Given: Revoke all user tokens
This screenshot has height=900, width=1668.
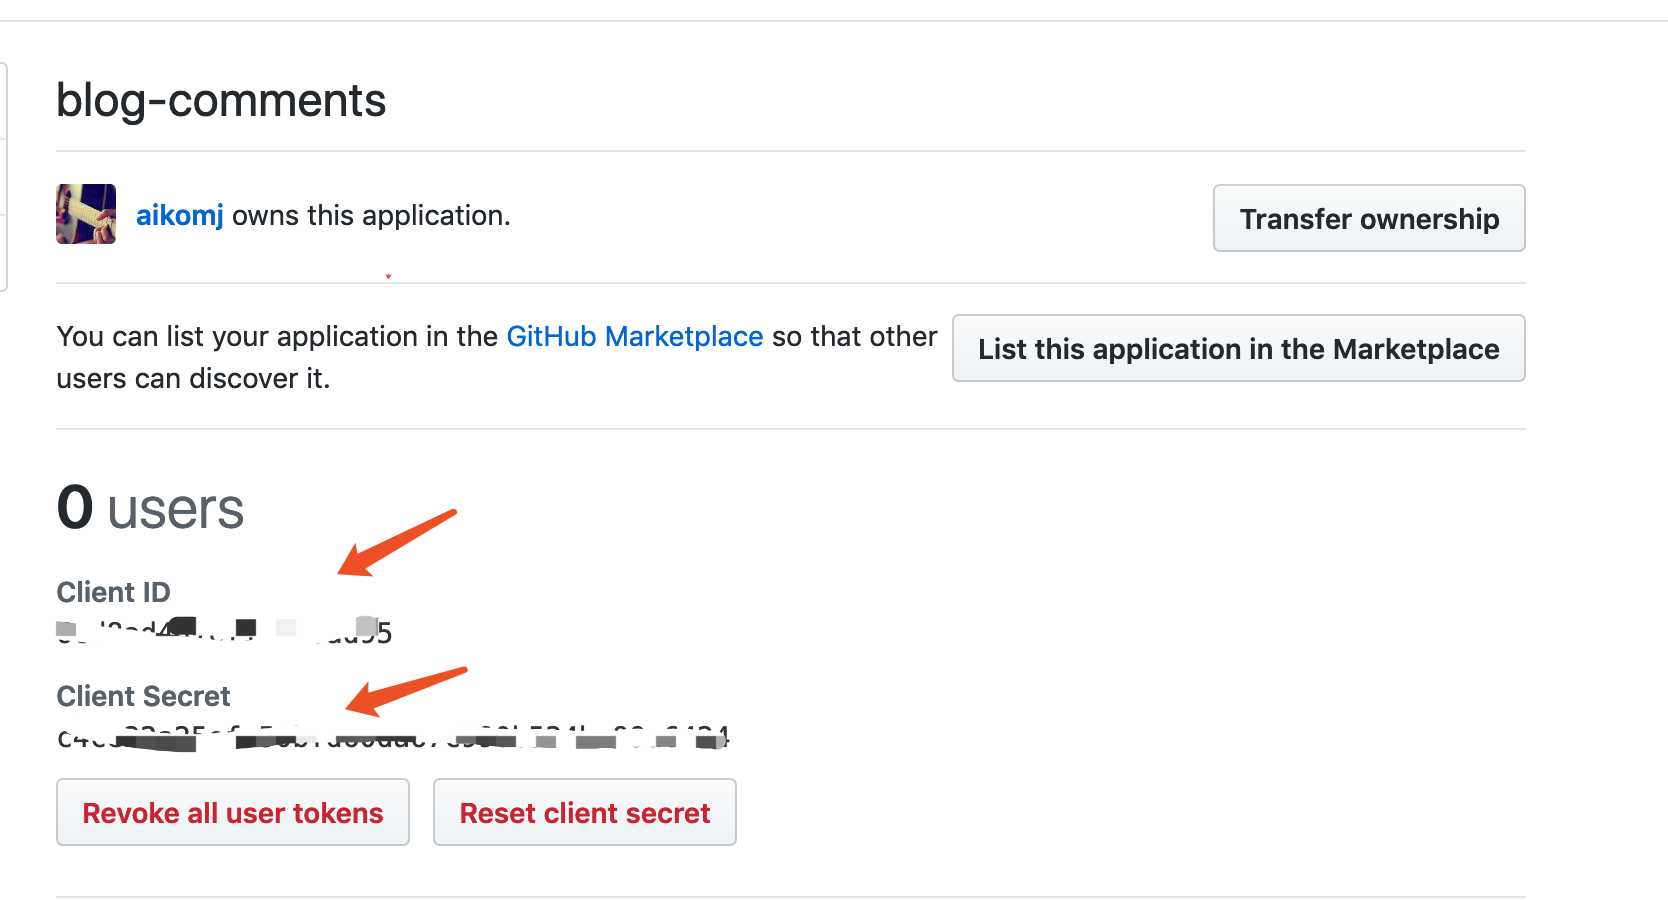Looking at the screenshot, I should point(233,812).
